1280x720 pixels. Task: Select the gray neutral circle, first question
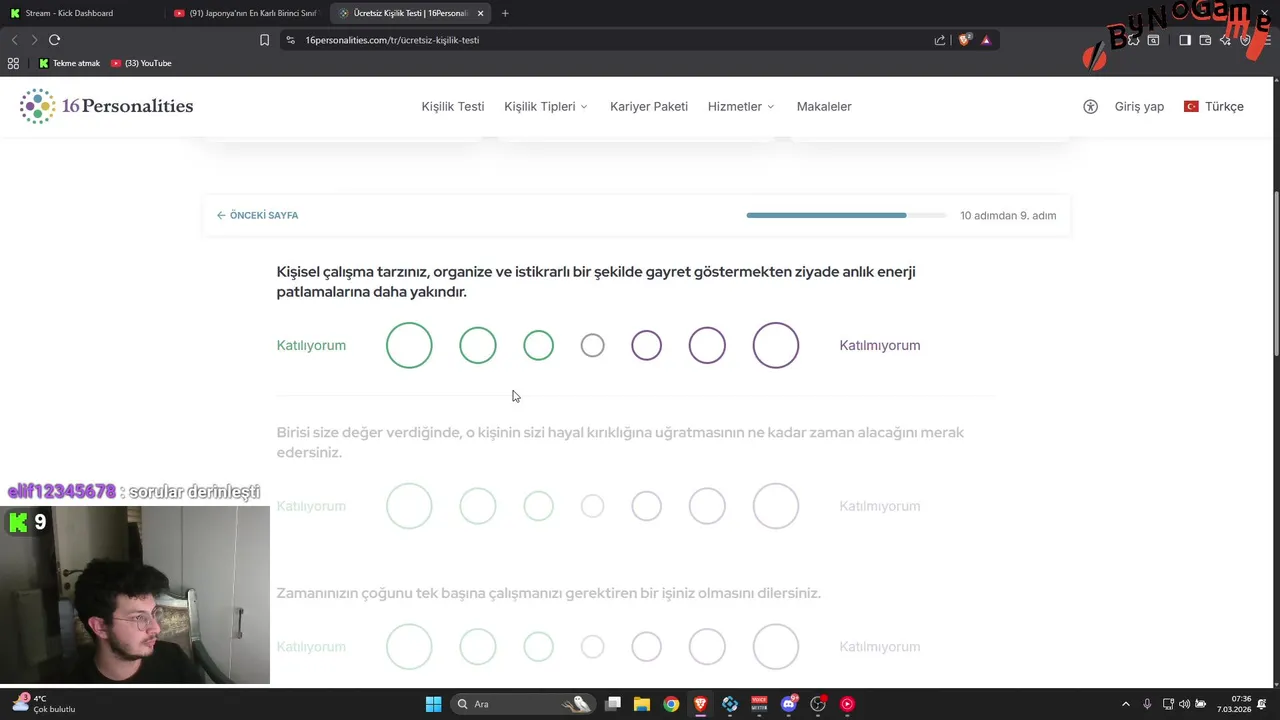click(592, 345)
